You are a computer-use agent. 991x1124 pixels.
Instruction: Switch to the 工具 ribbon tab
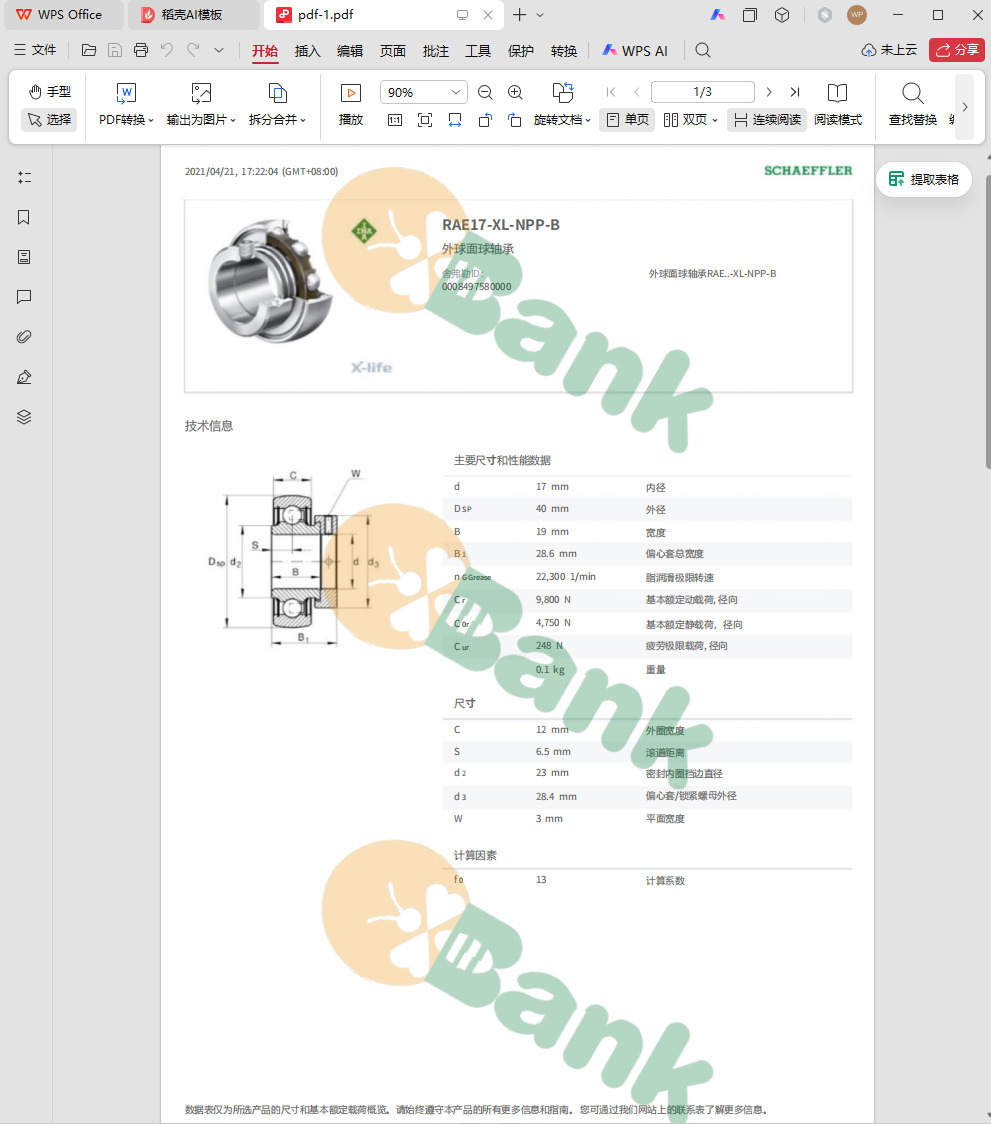point(478,51)
